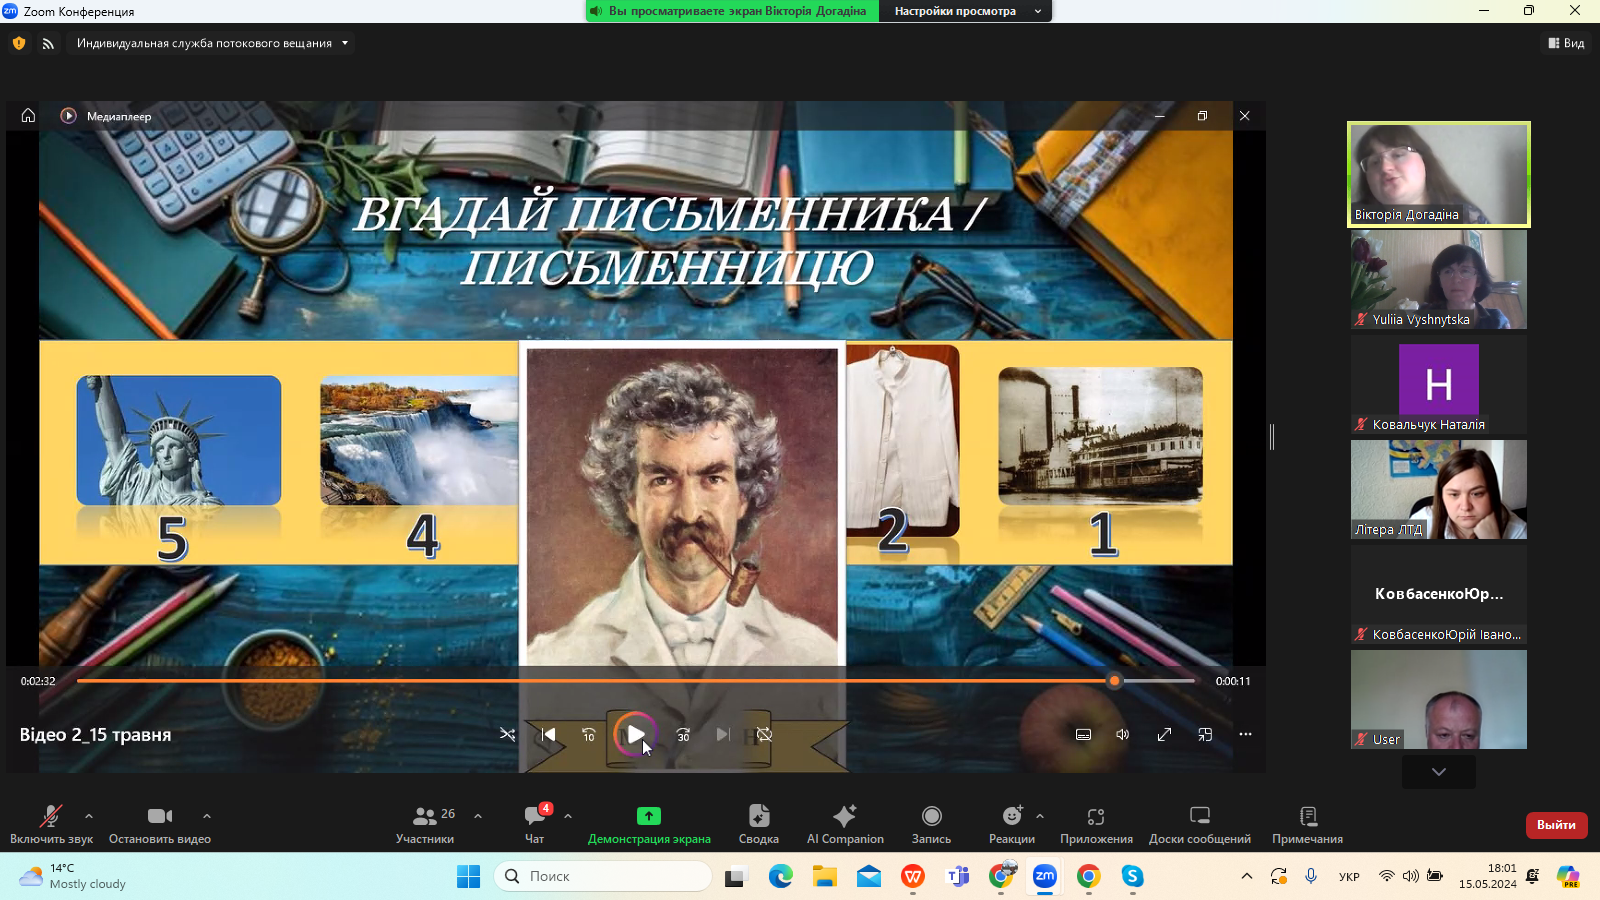The height and width of the screenshot is (900, 1600).
Task: Rewind 10 seconds in media player
Action: click(x=589, y=735)
